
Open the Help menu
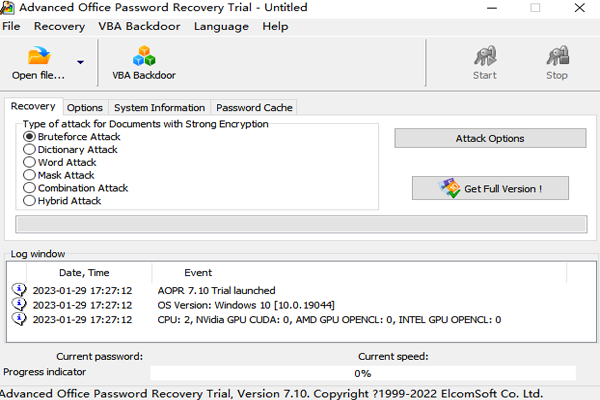(x=275, y=26)
